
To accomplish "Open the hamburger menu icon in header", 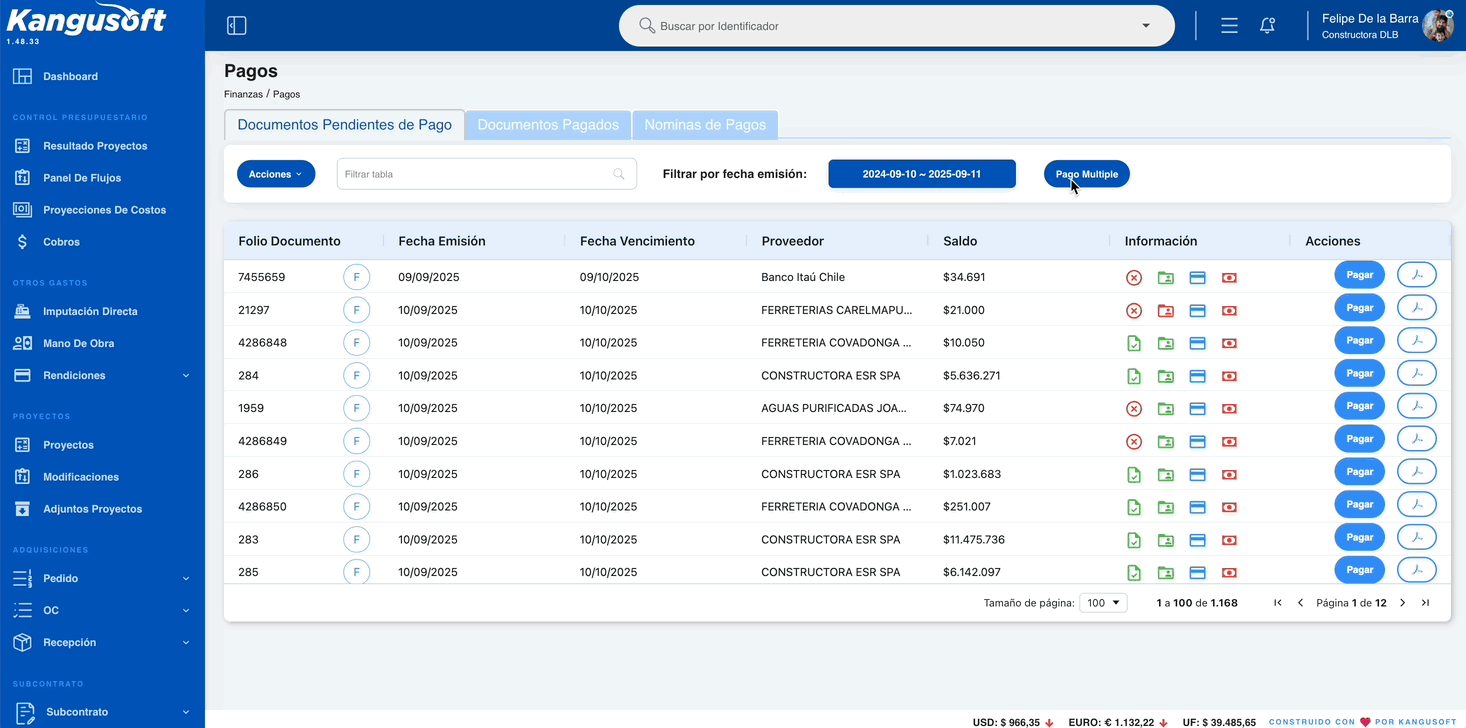I will pos(1229,26).
